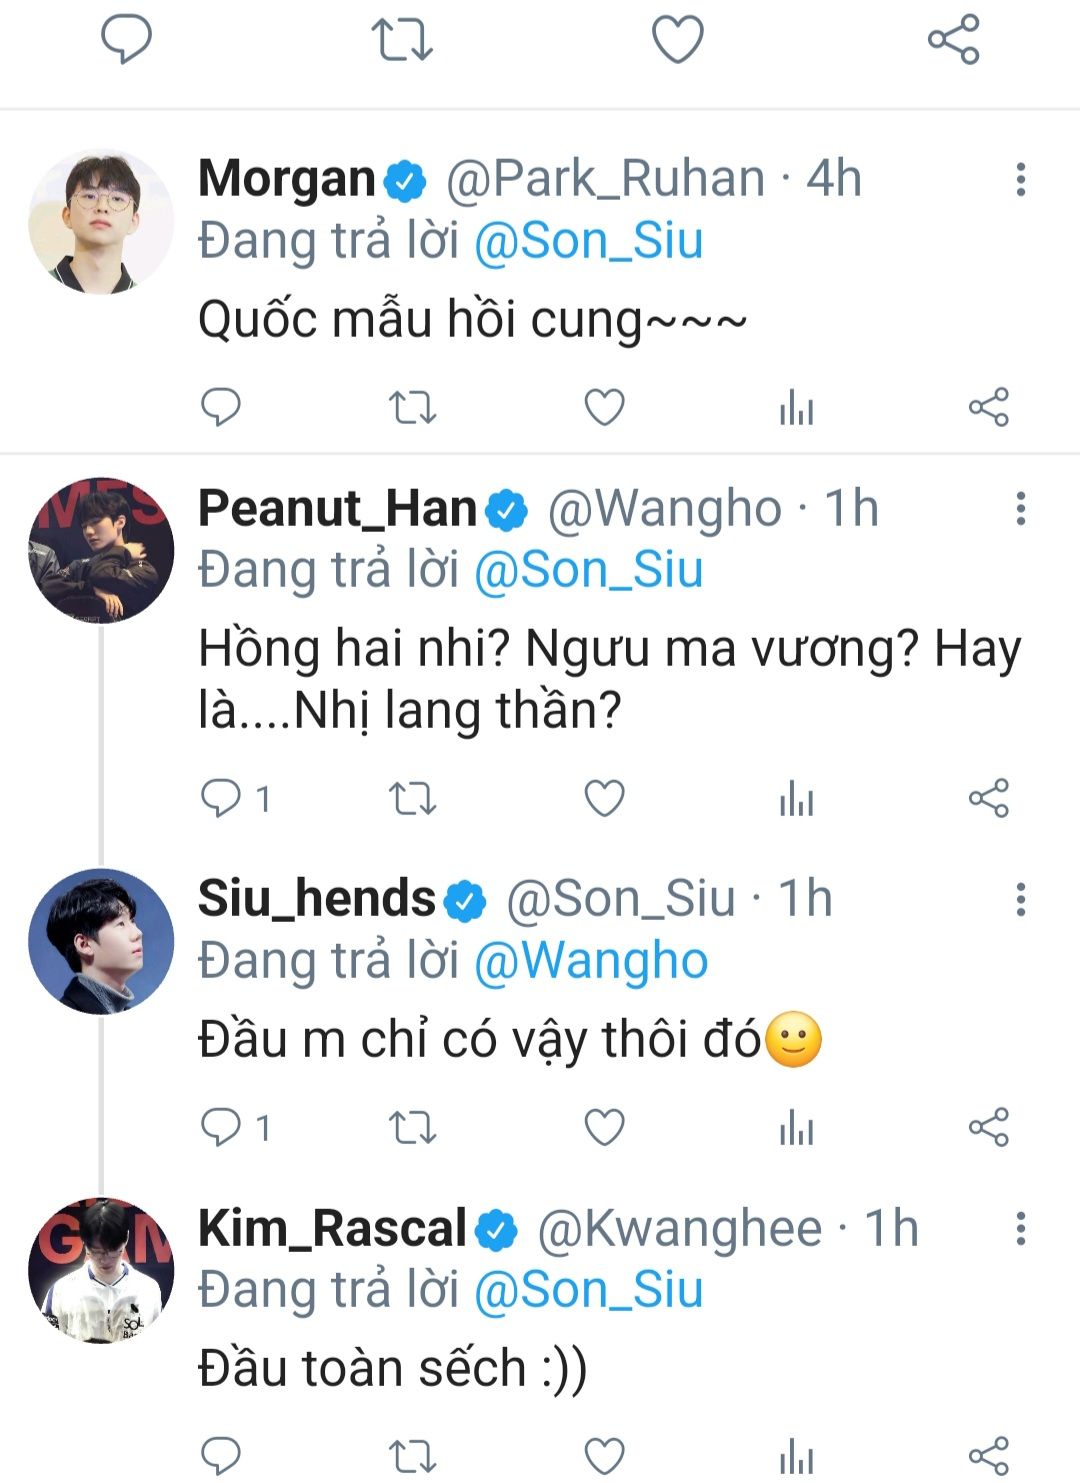Retweet Peanut_Han's tweet
The height and width of the screenshot is (1483, 1080).
click(x=412, y=798)
